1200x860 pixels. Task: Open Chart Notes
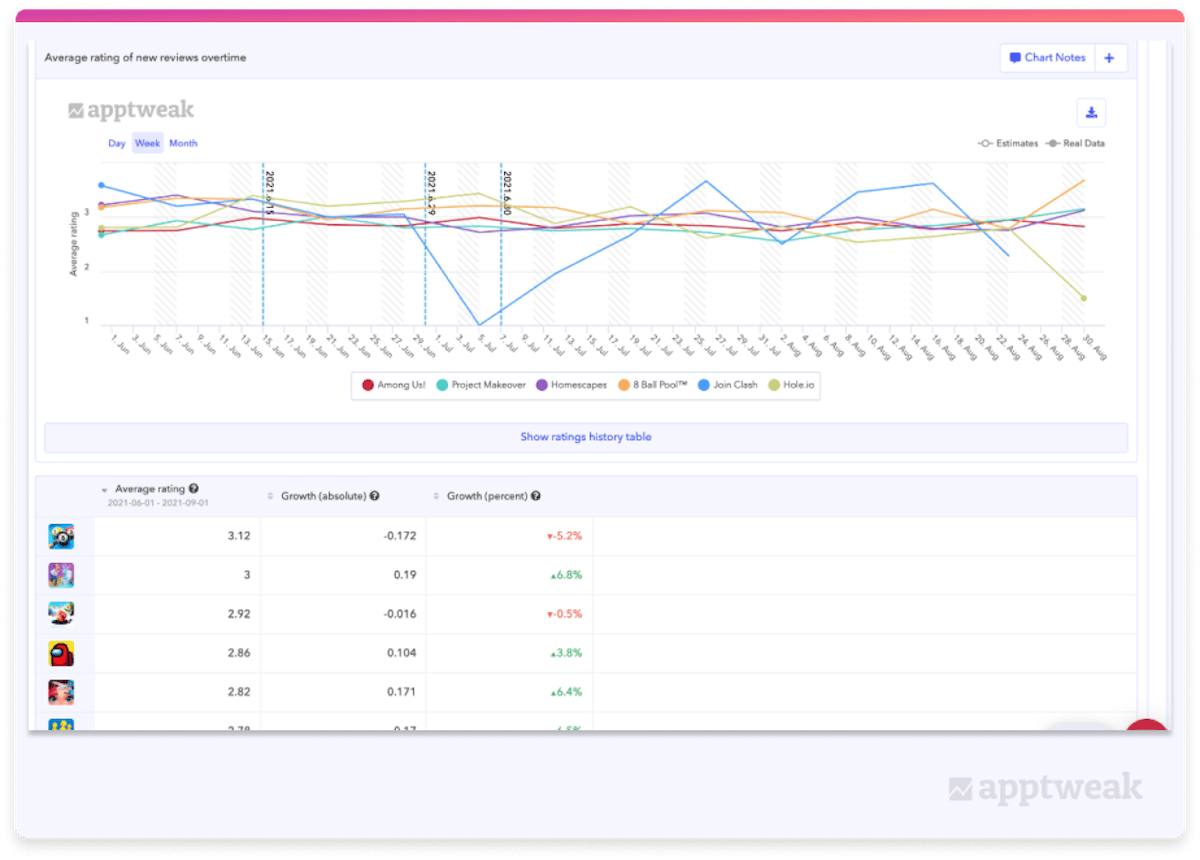click(x=1047, y=58)
